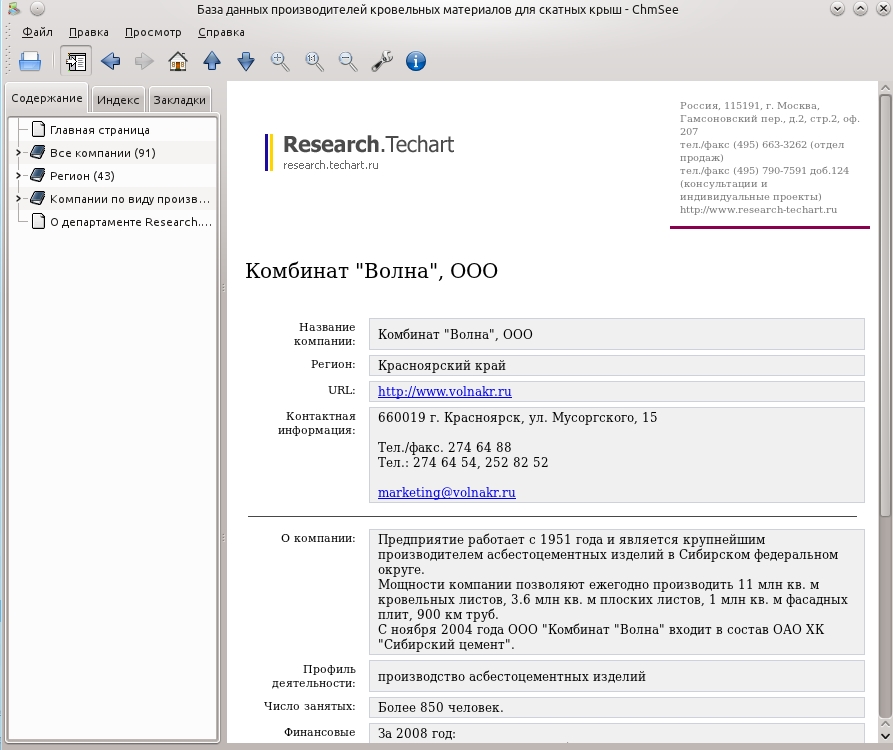This screenshot has width=893, height=750.
Task: Click the Комбинат "Волна", ООО heading
Action: pos(371,271)
